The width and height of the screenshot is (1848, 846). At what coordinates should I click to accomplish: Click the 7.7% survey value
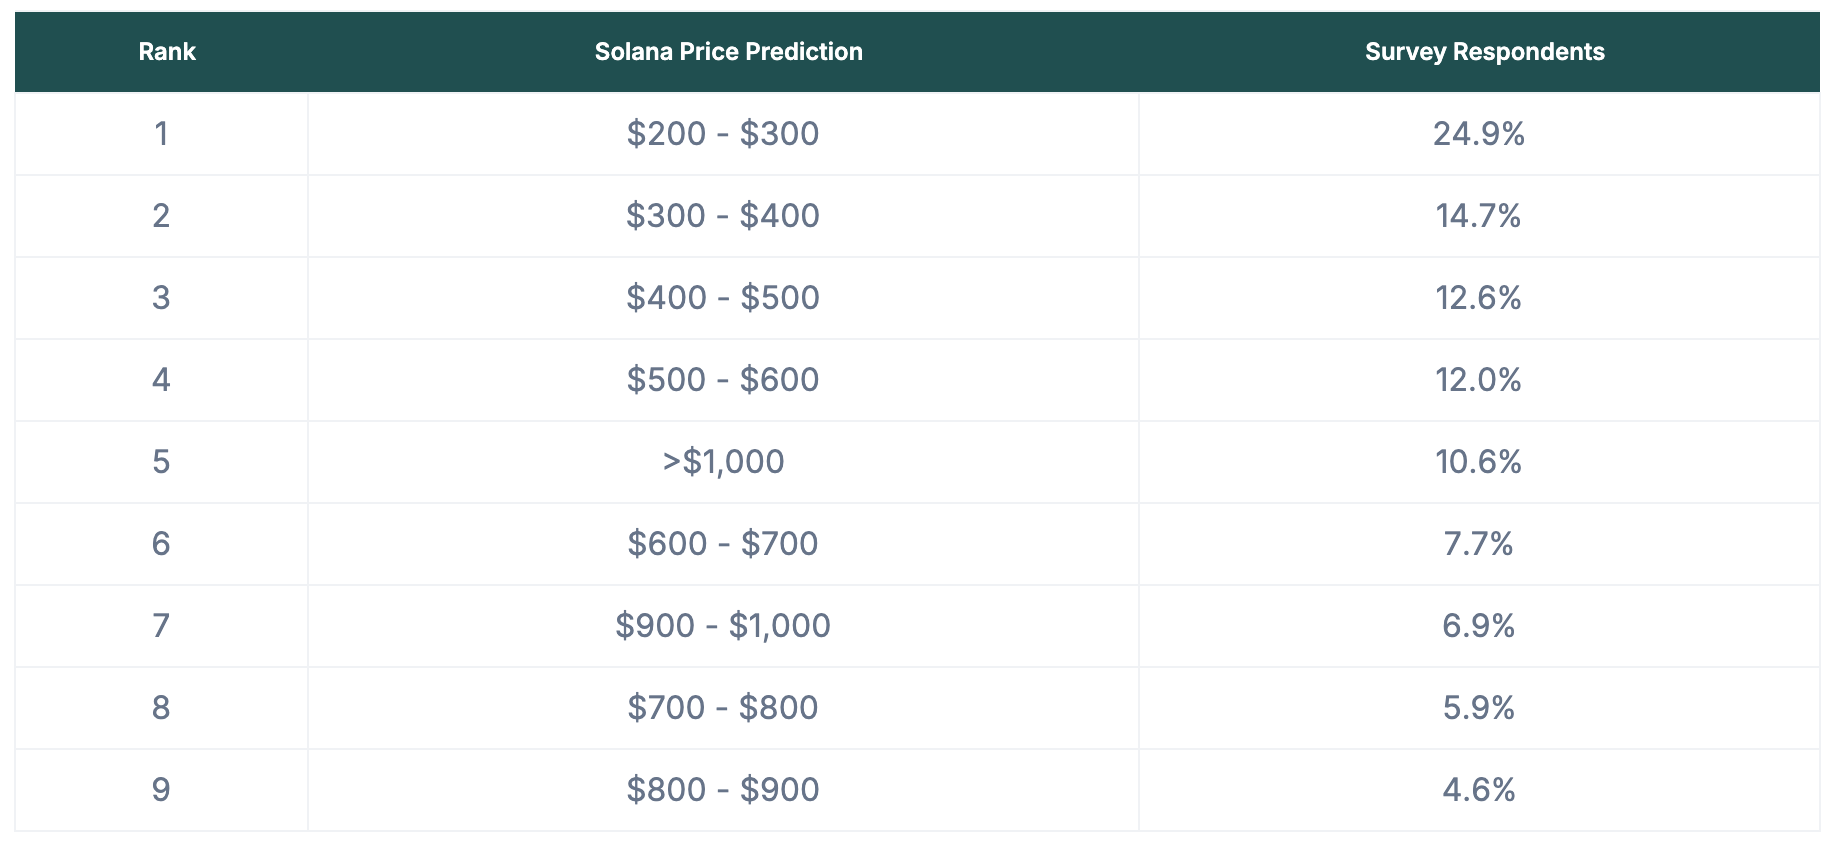(x=1478, y=544)
